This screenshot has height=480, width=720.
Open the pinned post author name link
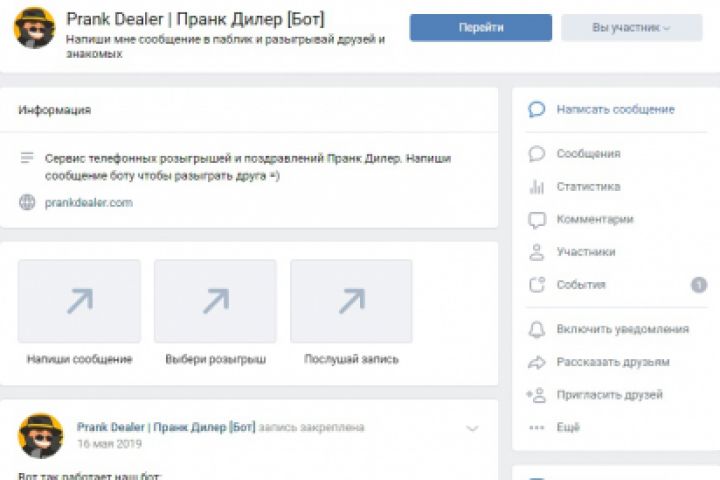pos(166,427)
